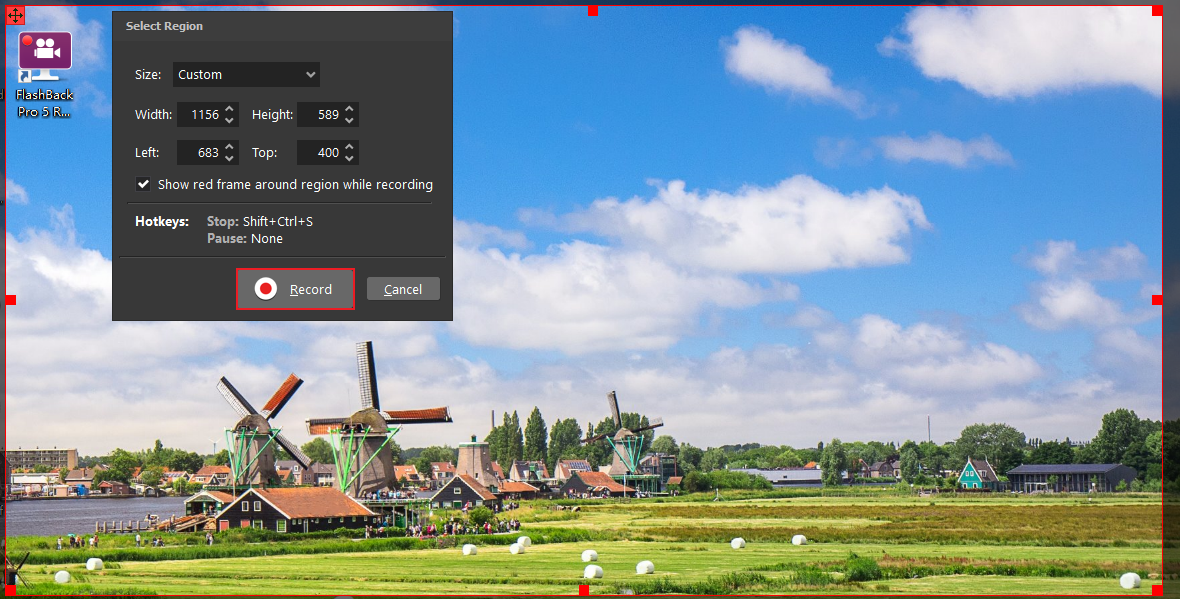1180x599 pixels.
Task: Click the Width input field
Action: point(199,114)
